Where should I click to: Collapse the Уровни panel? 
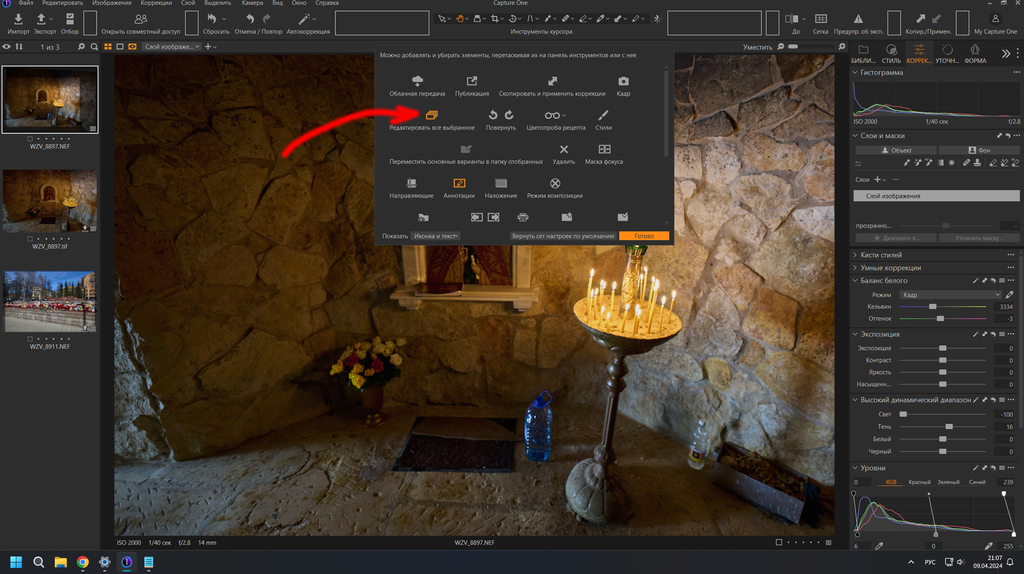coord(855,468)
